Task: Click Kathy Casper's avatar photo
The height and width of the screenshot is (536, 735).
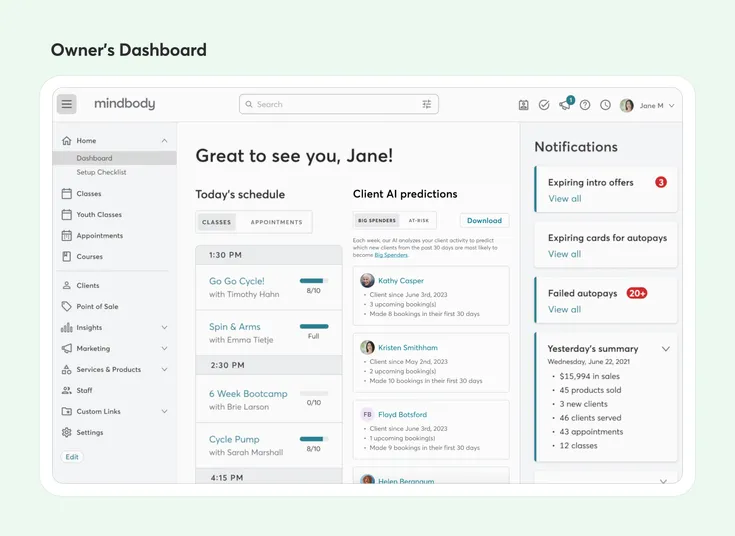Action: (367, 280)
